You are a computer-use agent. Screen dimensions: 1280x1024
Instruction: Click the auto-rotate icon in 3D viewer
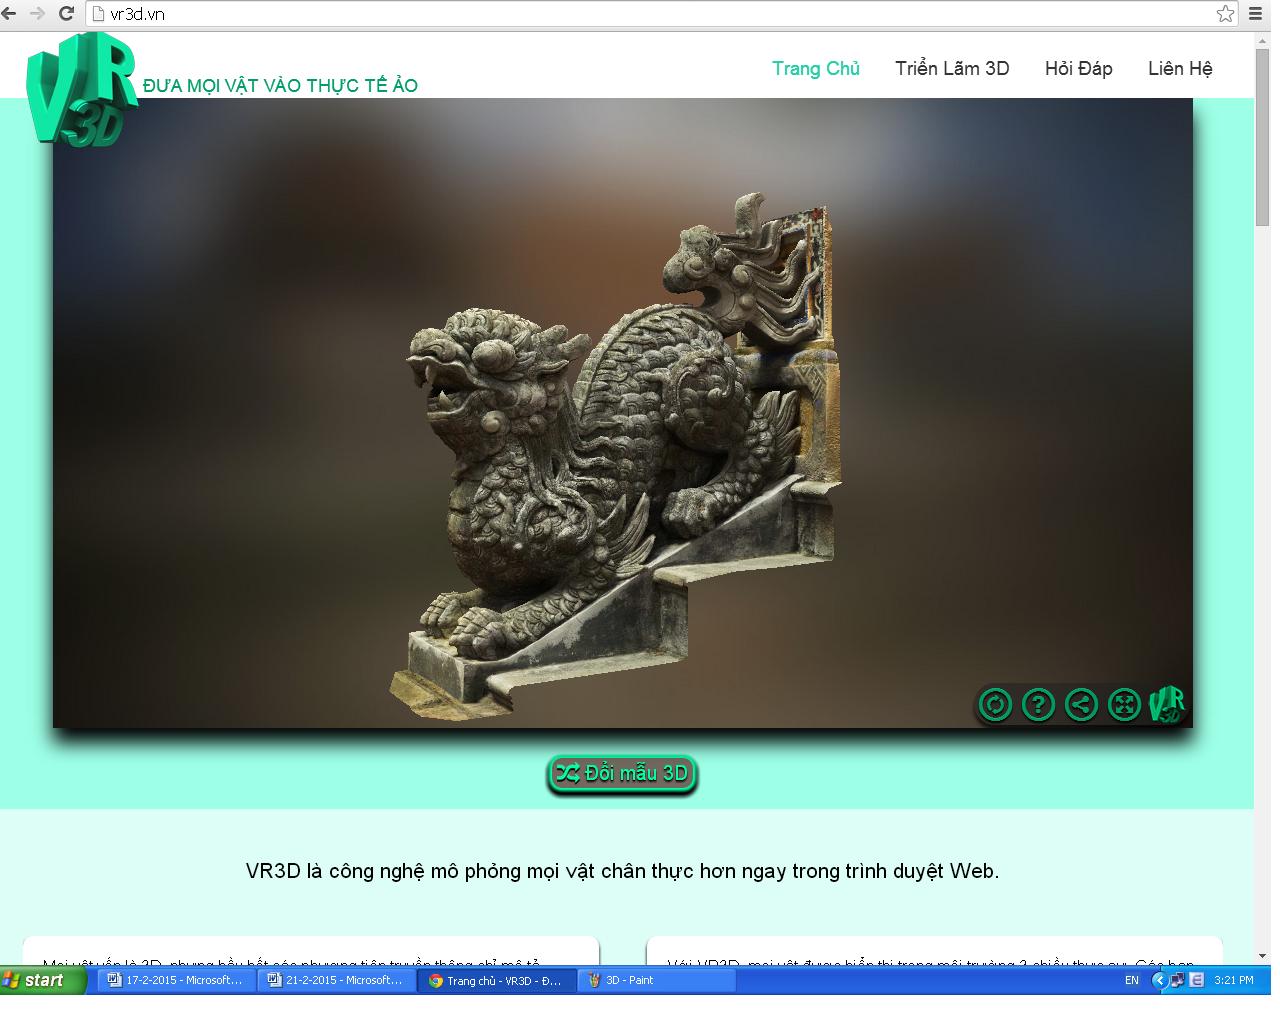pyautogui.click(x=994, y=705)
